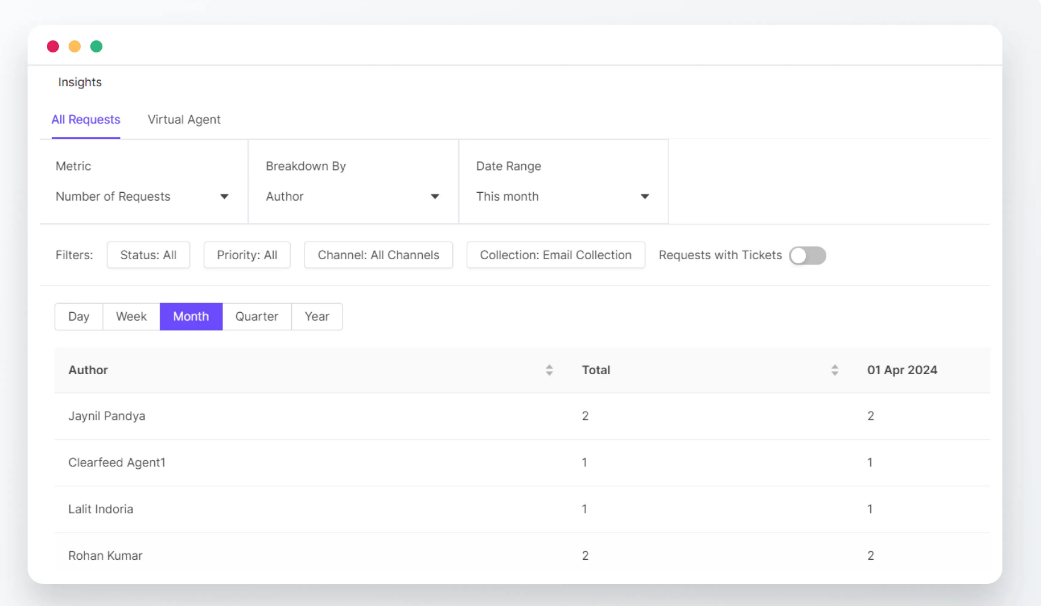
Task: Open the Virtual Agent tab
Action: 184,120
